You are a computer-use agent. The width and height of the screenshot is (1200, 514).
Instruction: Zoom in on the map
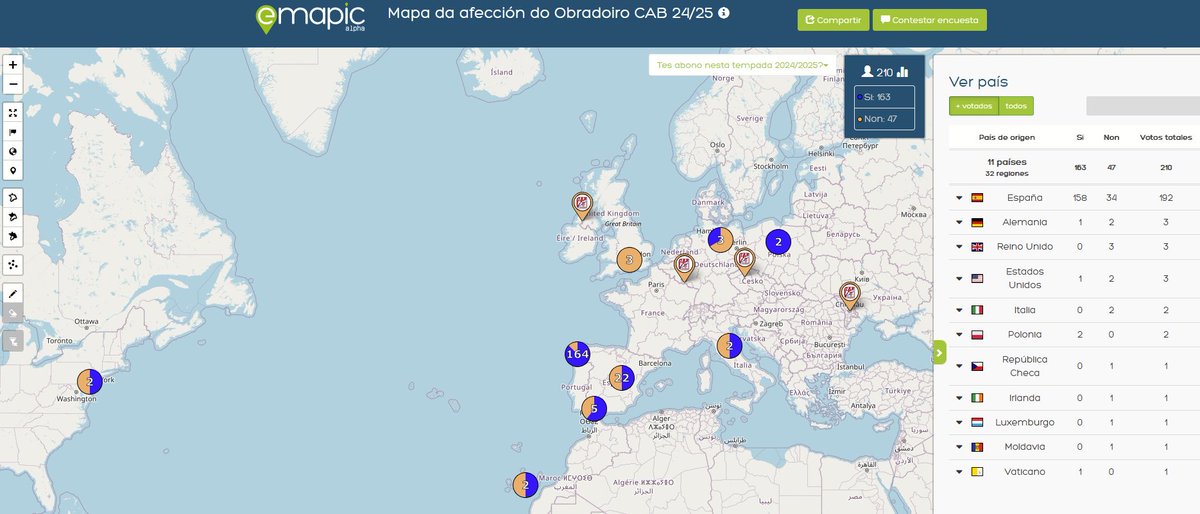pos(13,64)
